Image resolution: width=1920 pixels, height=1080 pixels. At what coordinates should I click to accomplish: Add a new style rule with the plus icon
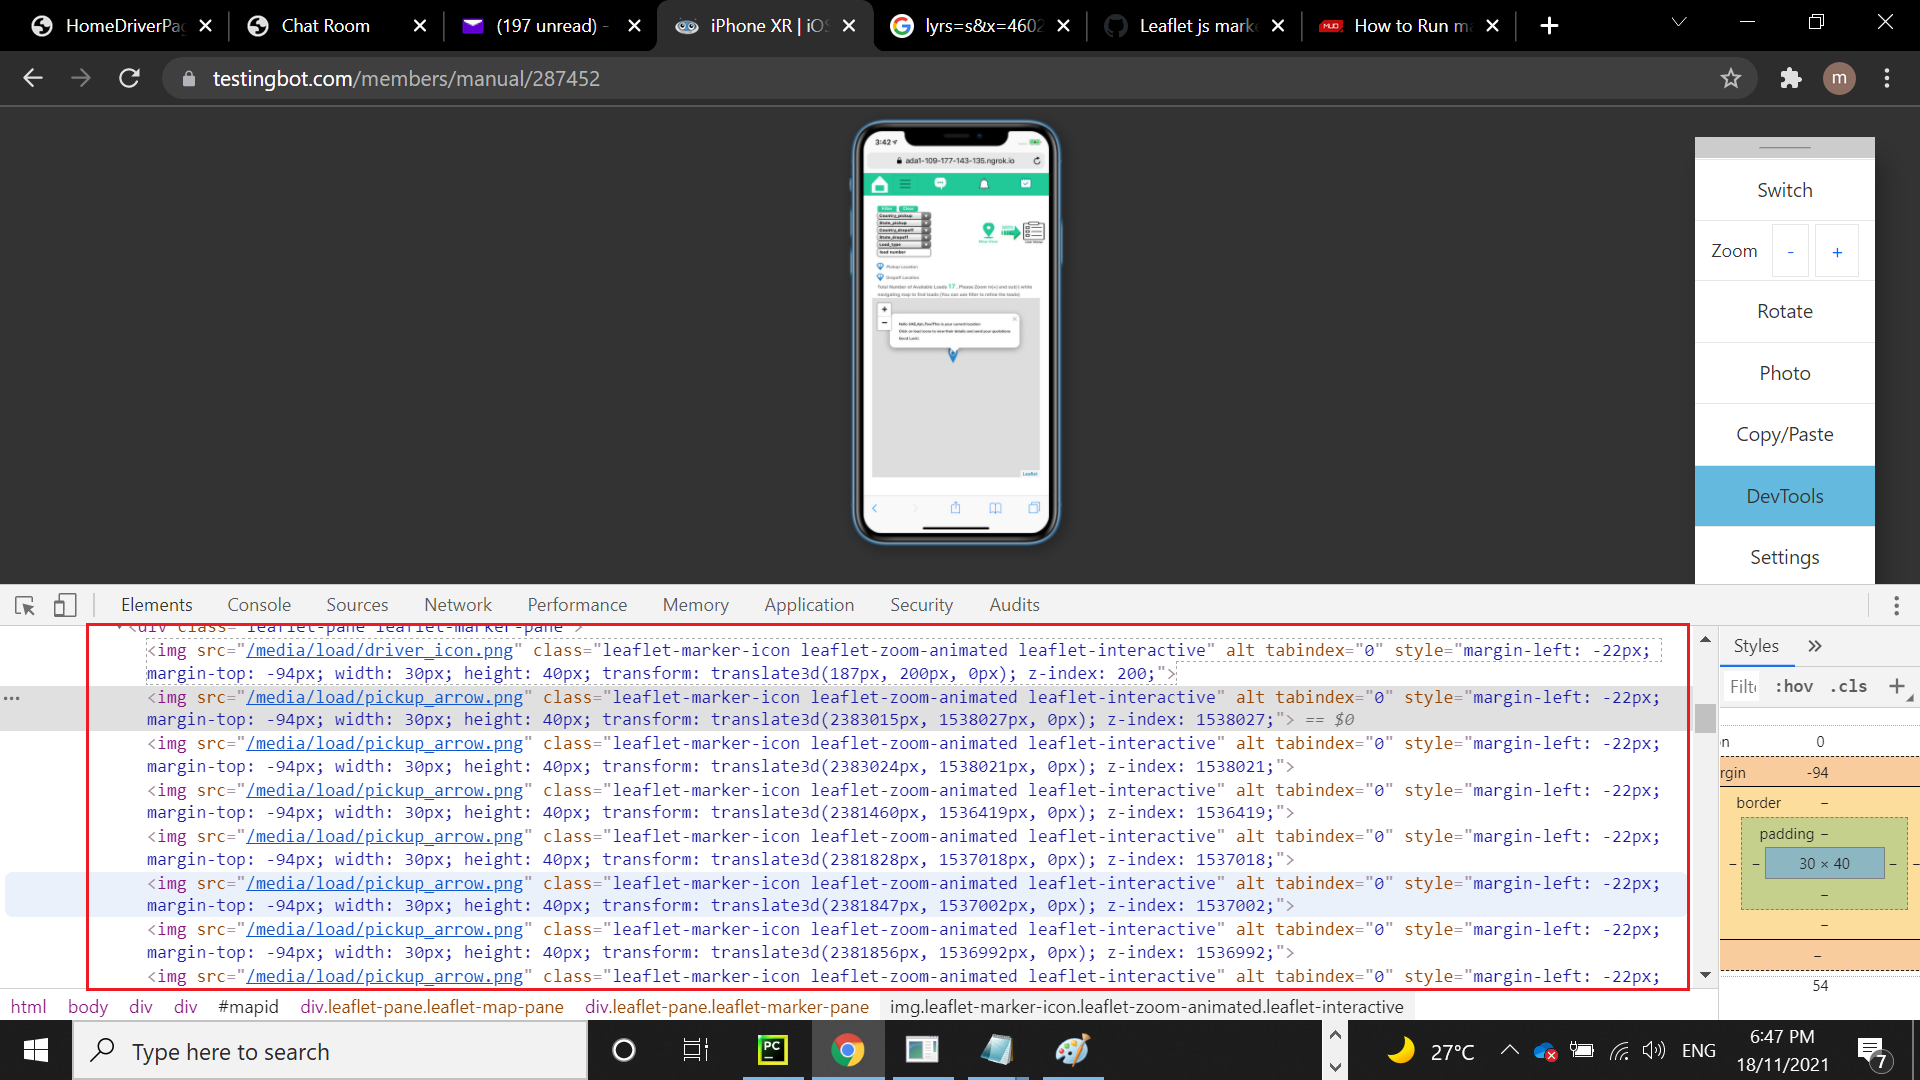1898,687
